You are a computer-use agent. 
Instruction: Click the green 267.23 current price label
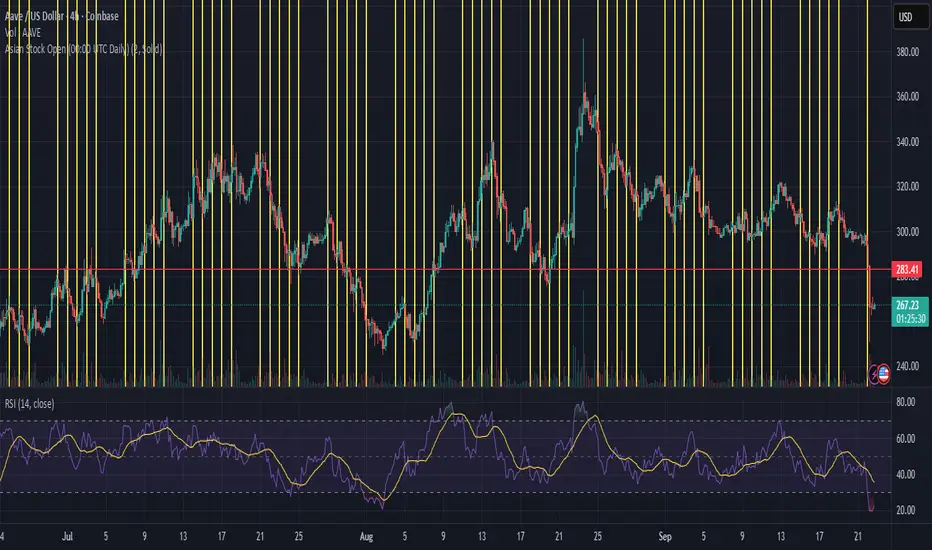tap(908, 305)
